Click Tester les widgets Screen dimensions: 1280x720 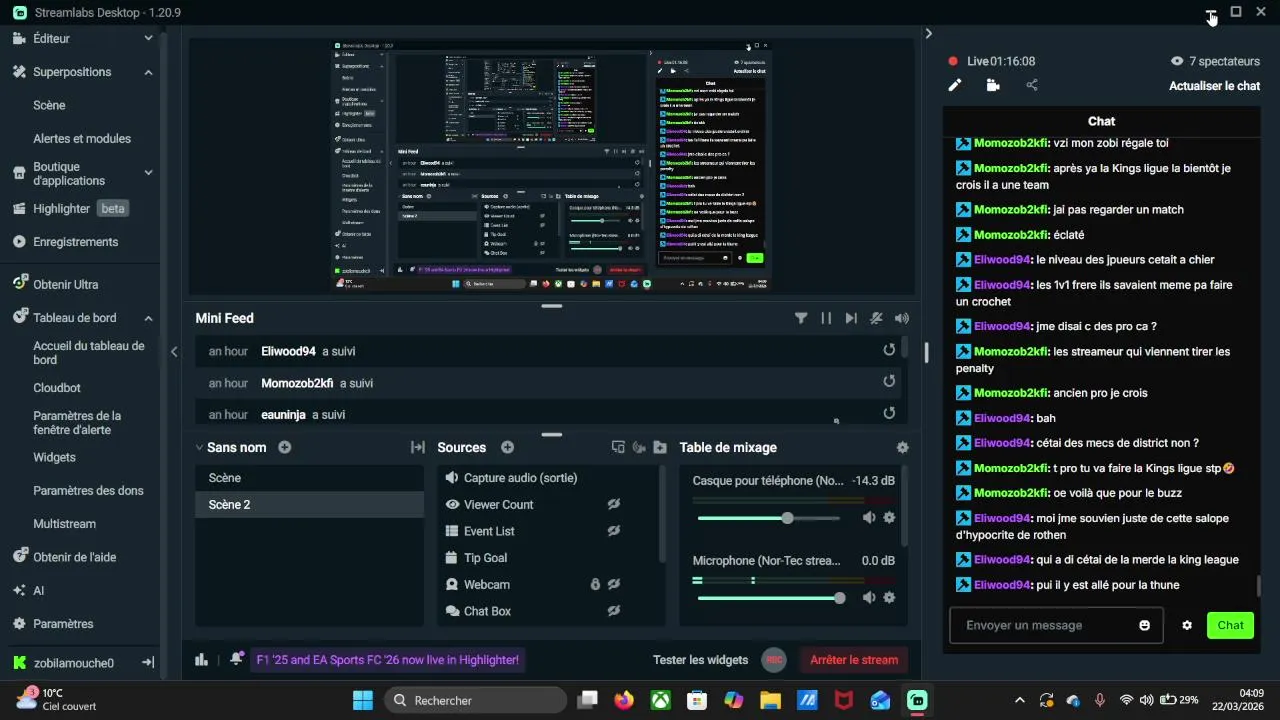coord(700,659)
